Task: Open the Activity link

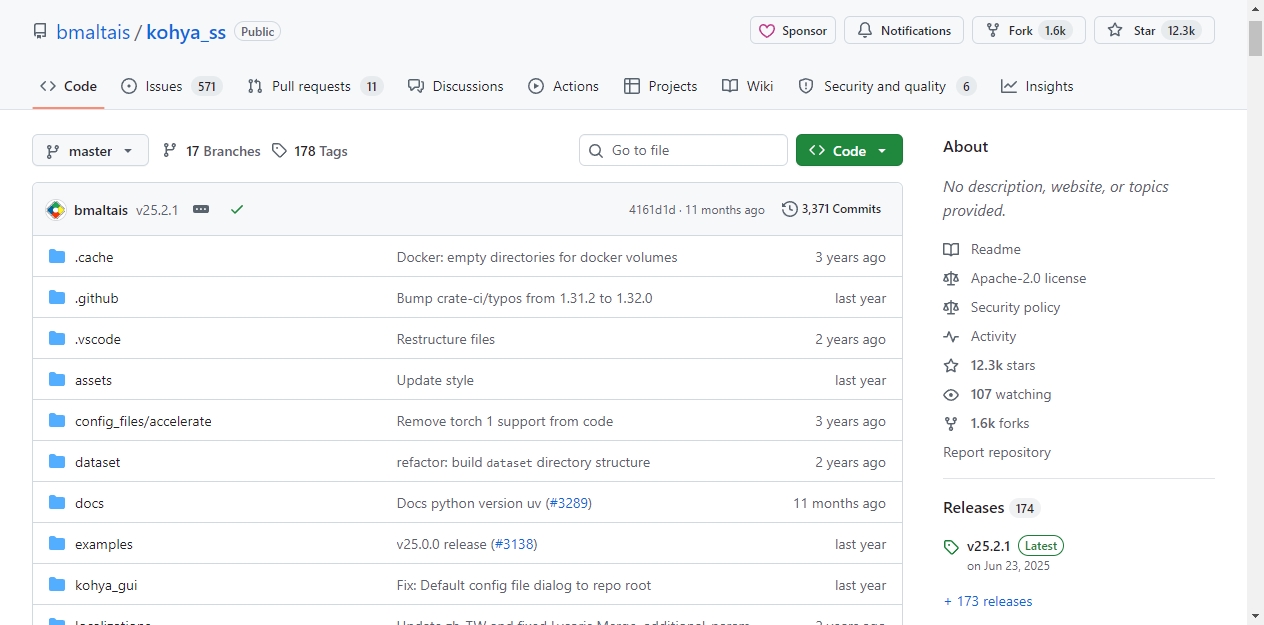Action: (980, 336)
